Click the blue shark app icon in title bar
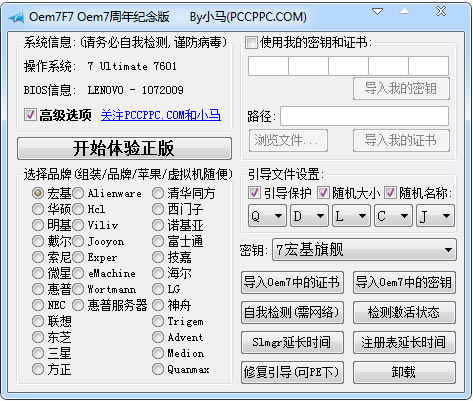This screenshot has width=473, height=401. (x=16, y=17)
